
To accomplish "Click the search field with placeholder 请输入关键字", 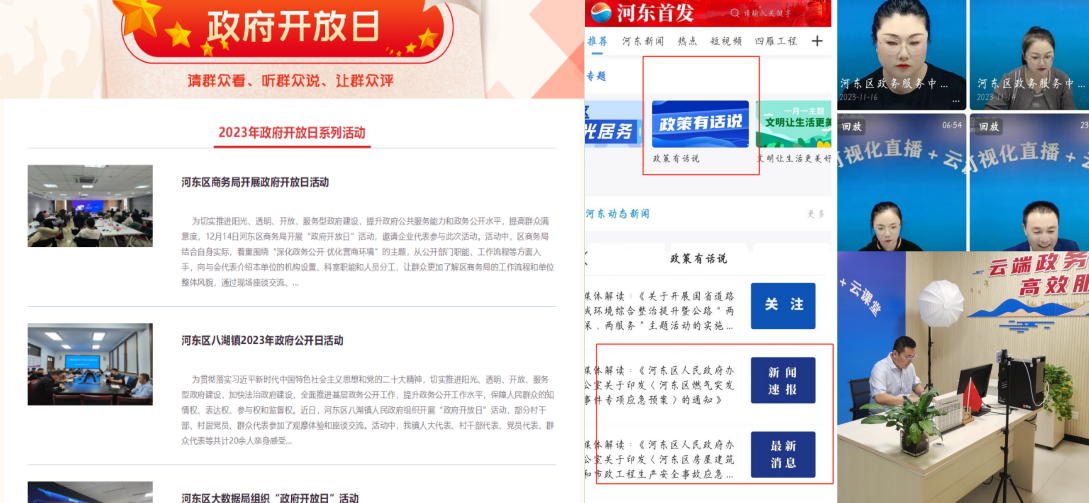I will [767, 13].
